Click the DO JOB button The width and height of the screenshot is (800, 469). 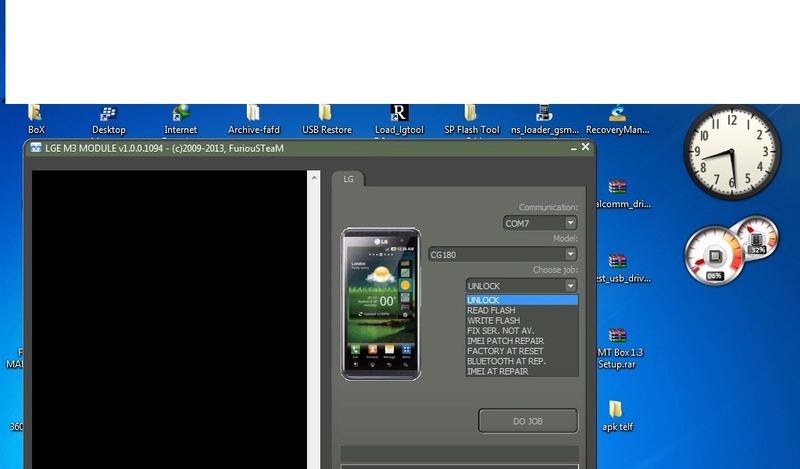(528, 421)
